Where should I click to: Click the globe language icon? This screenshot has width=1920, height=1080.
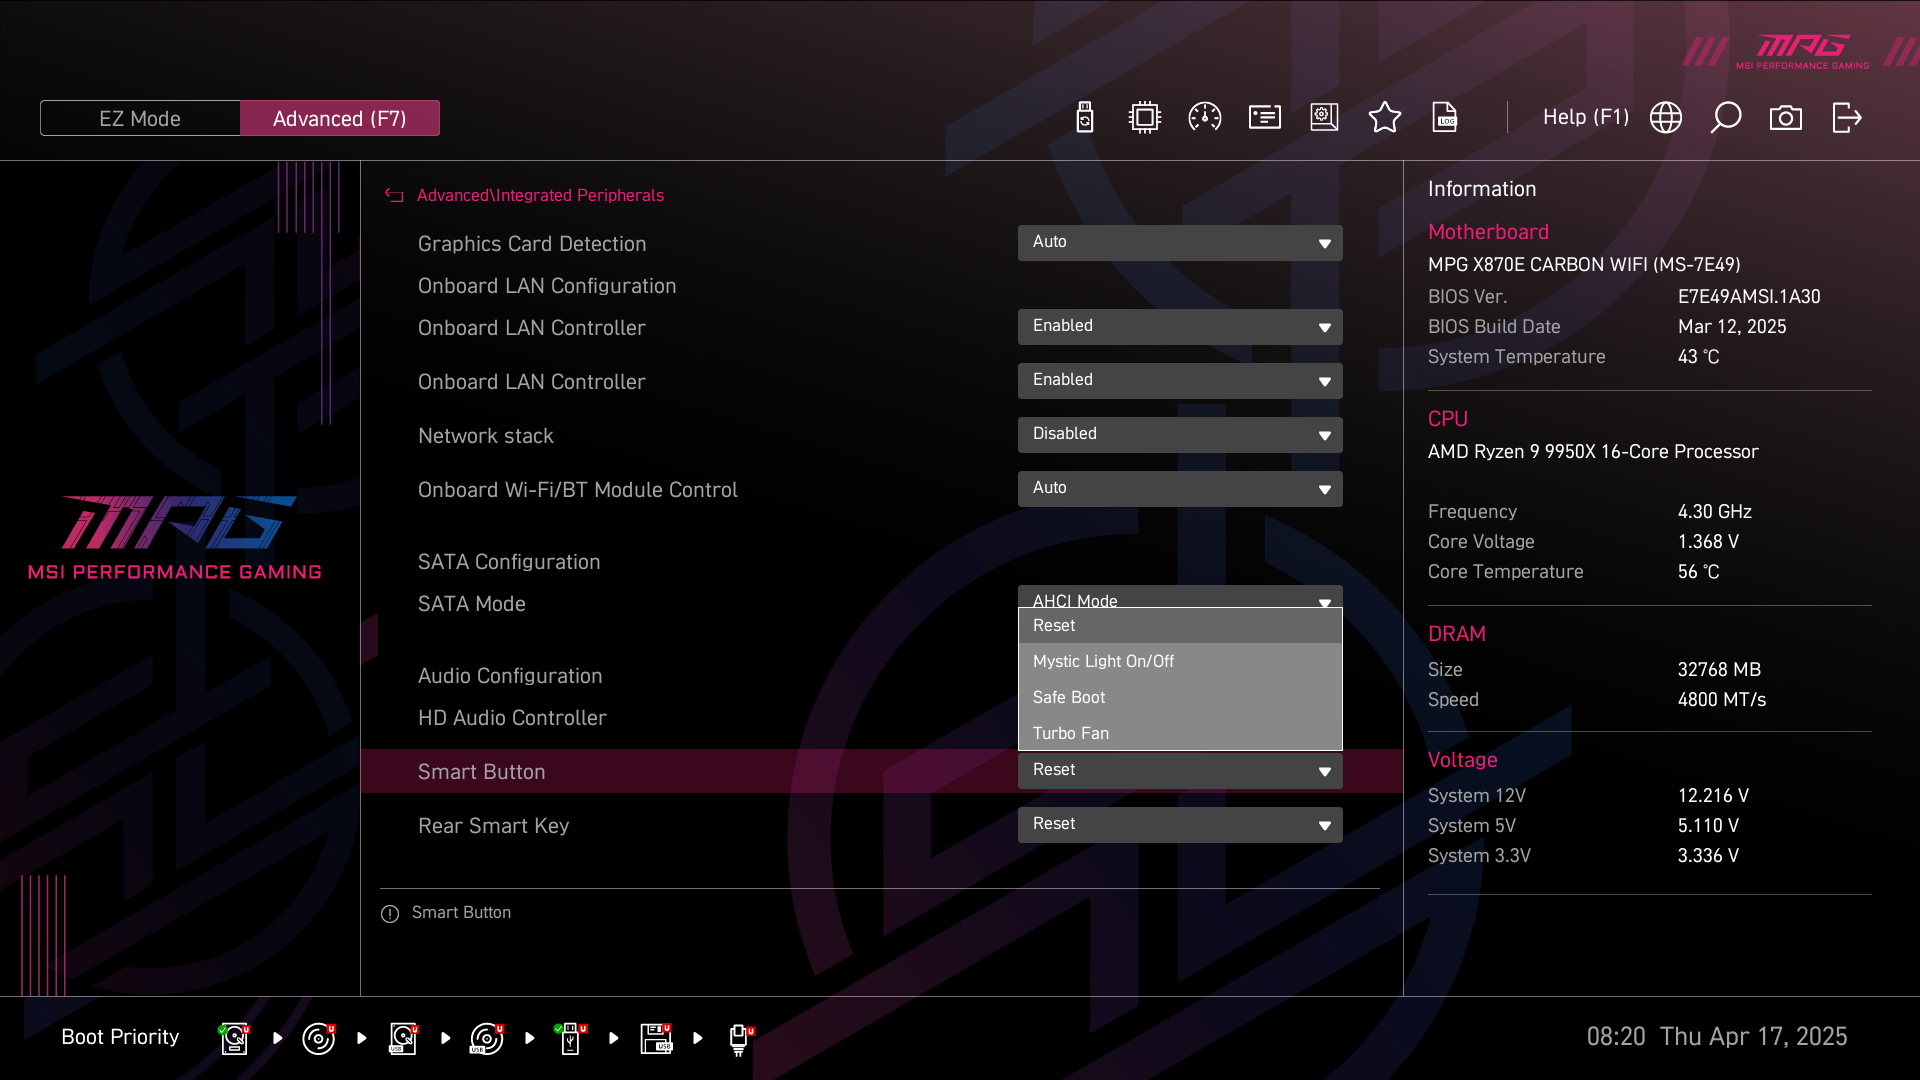(x=1665, y=118)
